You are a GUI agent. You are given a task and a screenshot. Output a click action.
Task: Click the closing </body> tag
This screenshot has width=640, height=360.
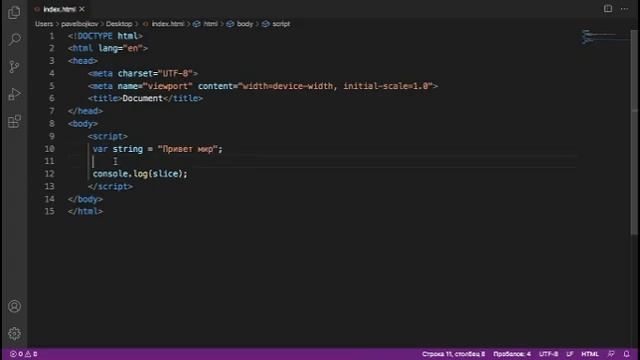[85, 199]
